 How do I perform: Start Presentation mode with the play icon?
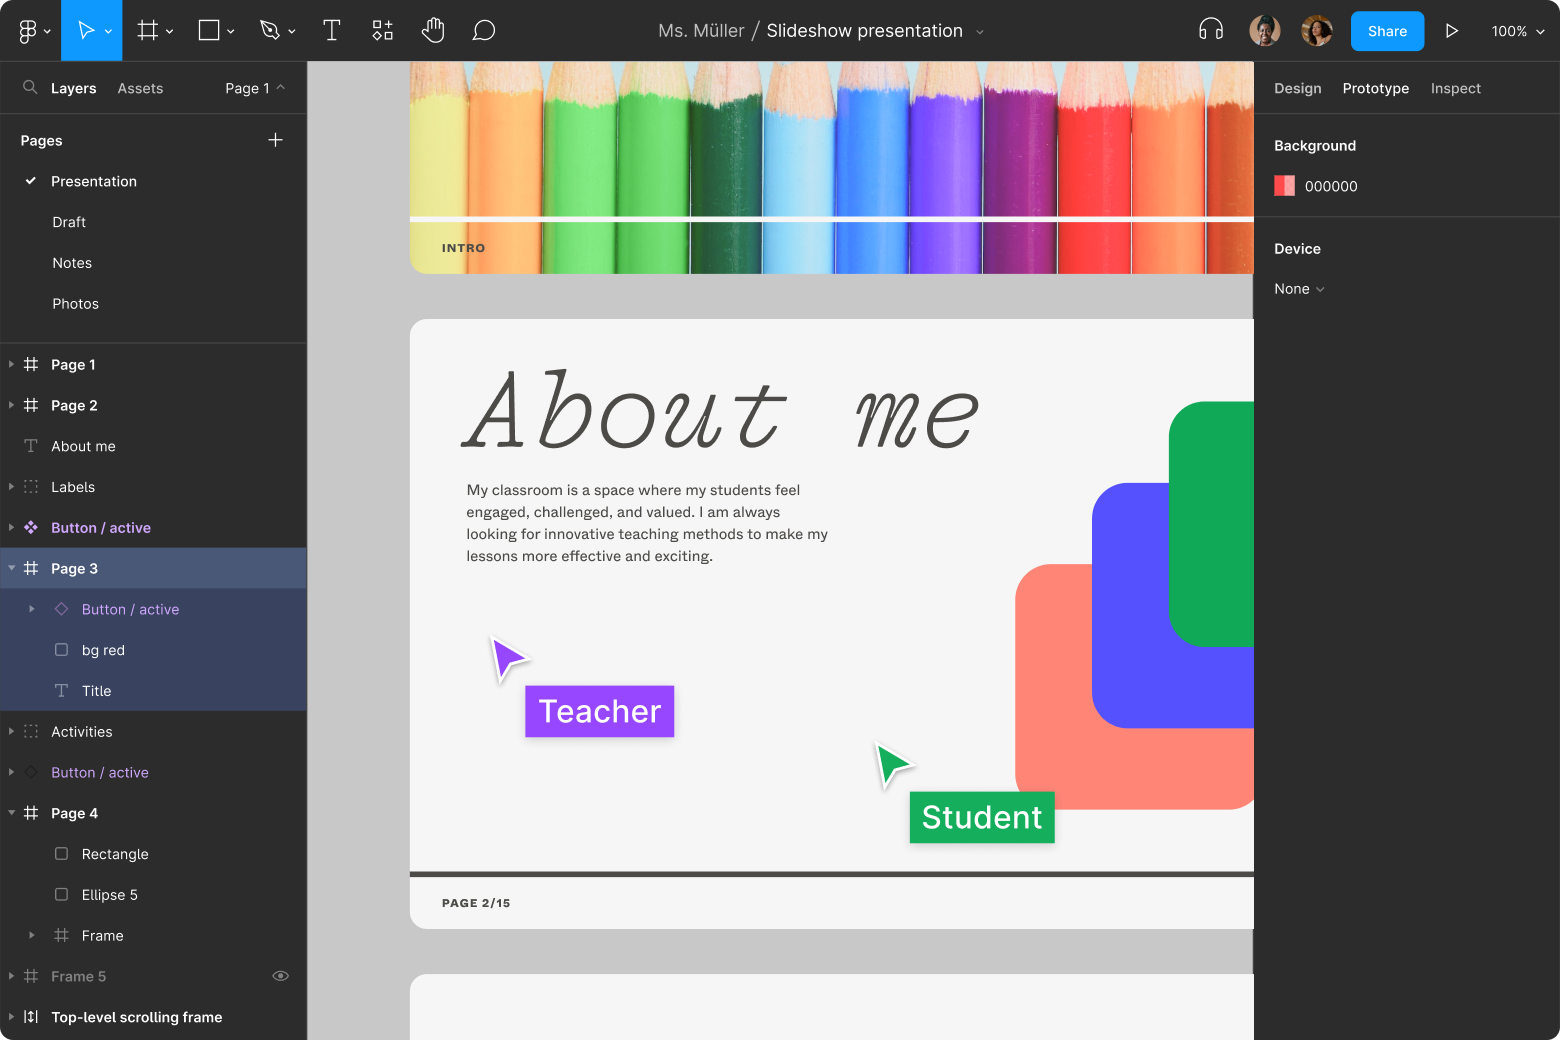(x=1452, y=30)
